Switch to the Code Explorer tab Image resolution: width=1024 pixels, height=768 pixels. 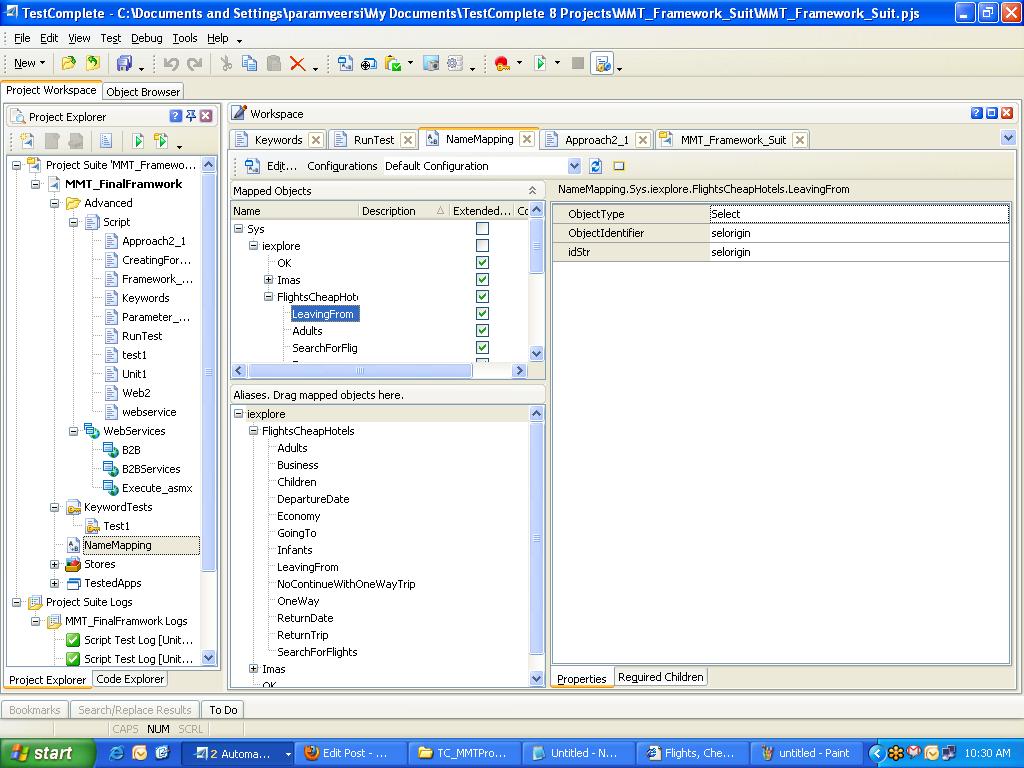click(130, 679)
